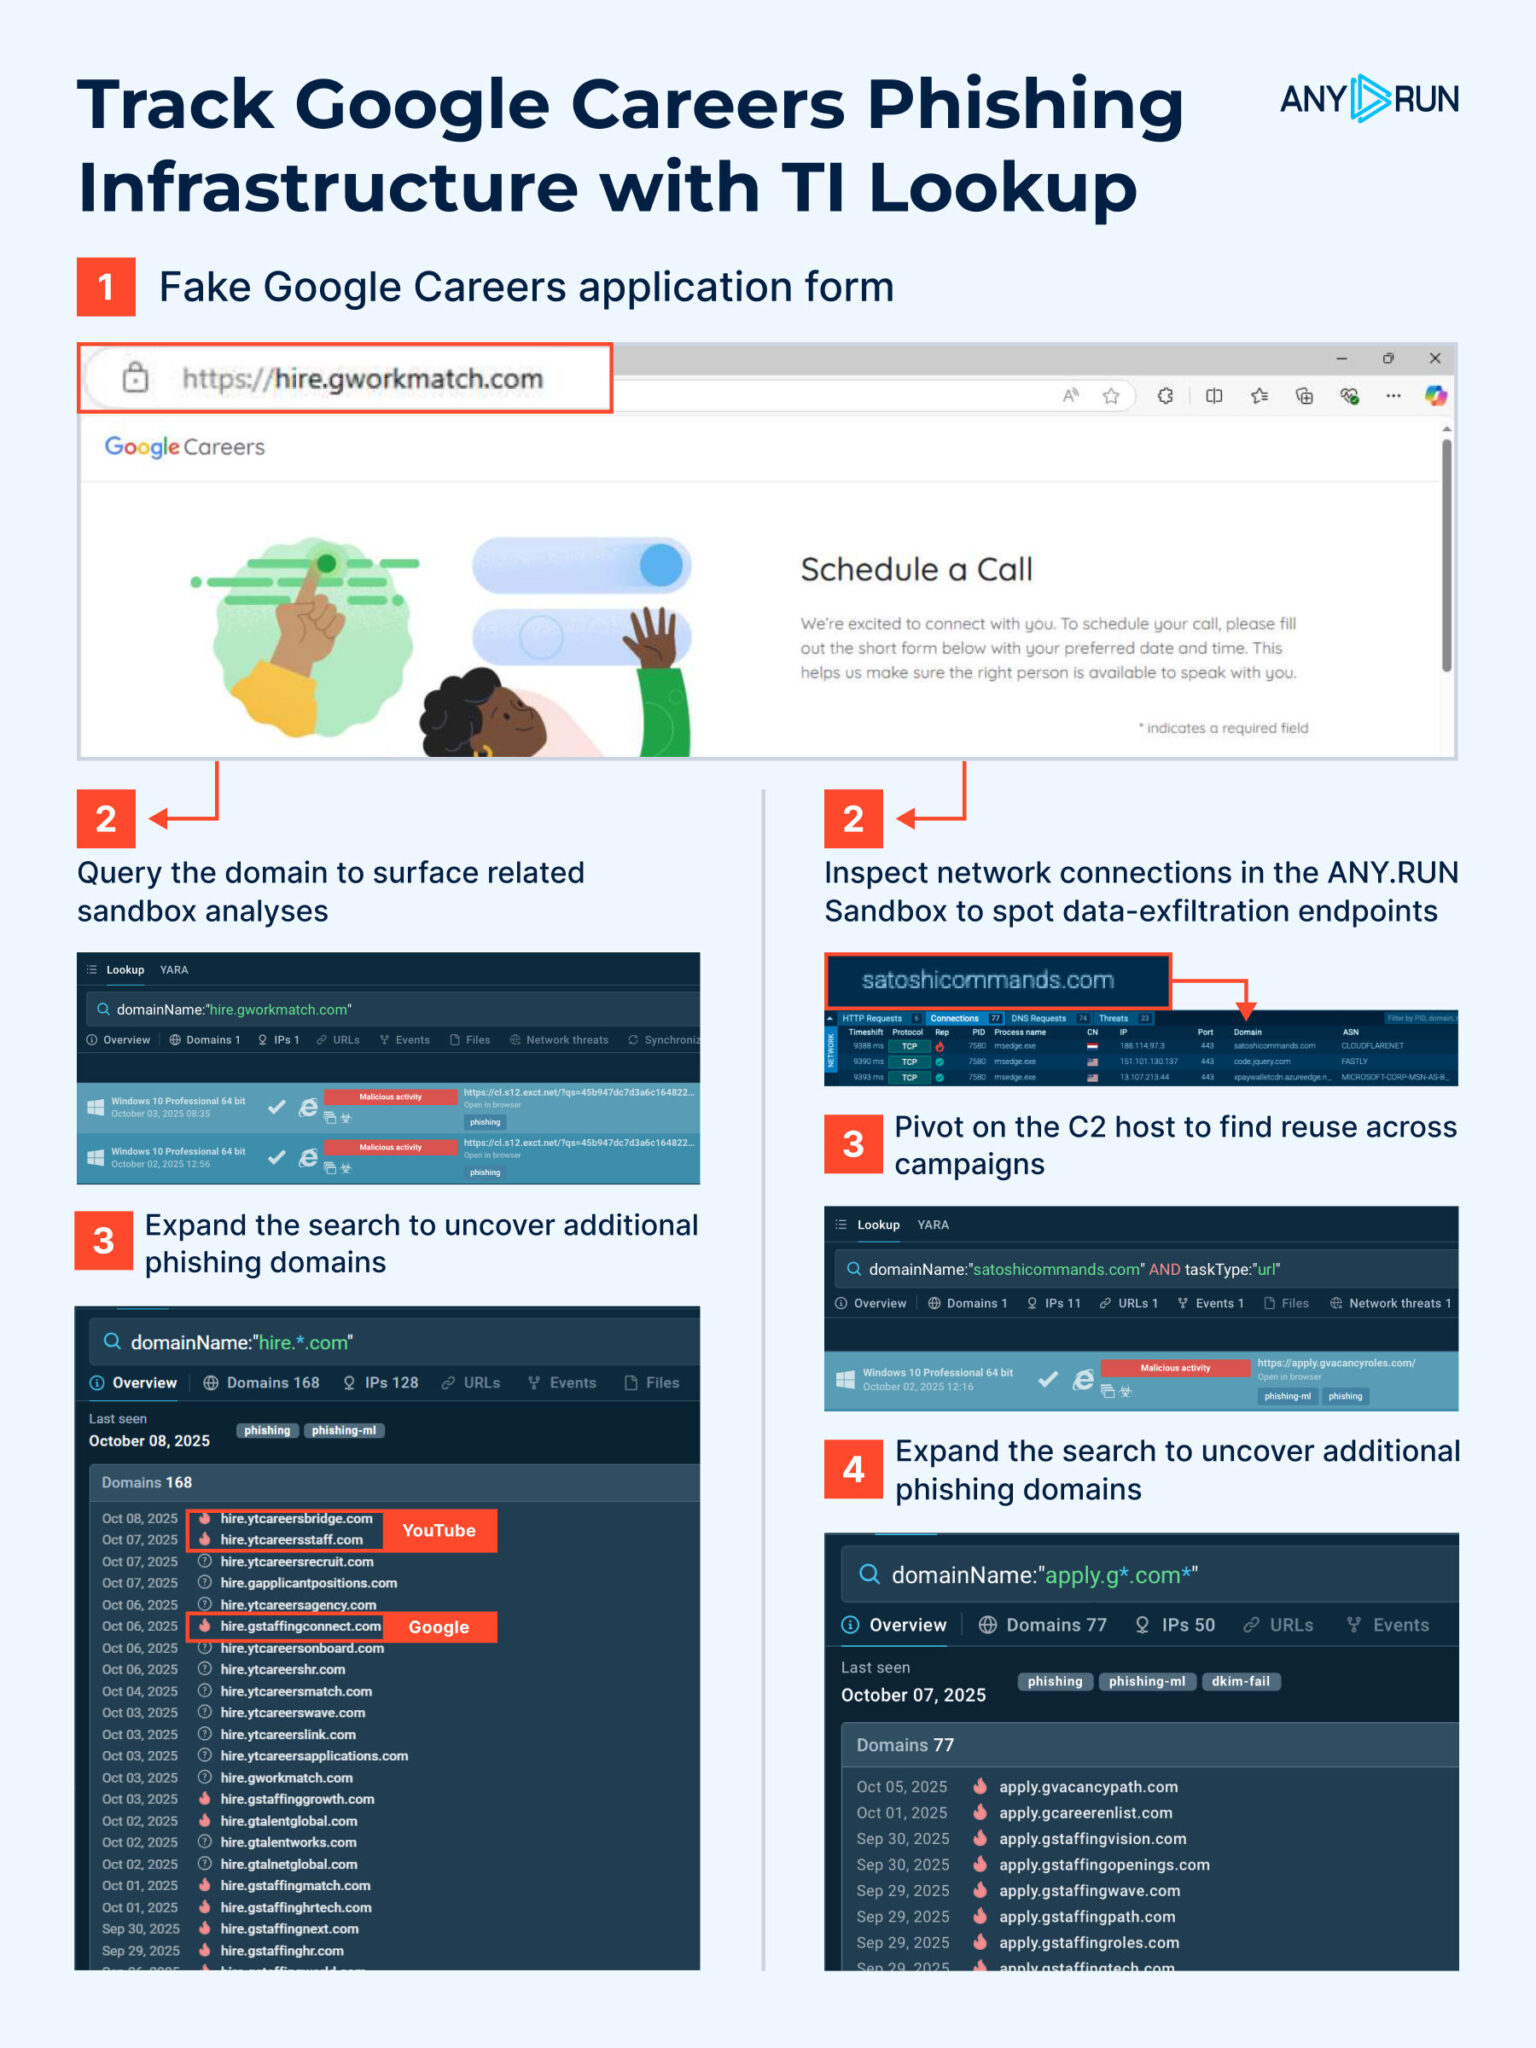Click the split screen browser icon

point(1213,396)
